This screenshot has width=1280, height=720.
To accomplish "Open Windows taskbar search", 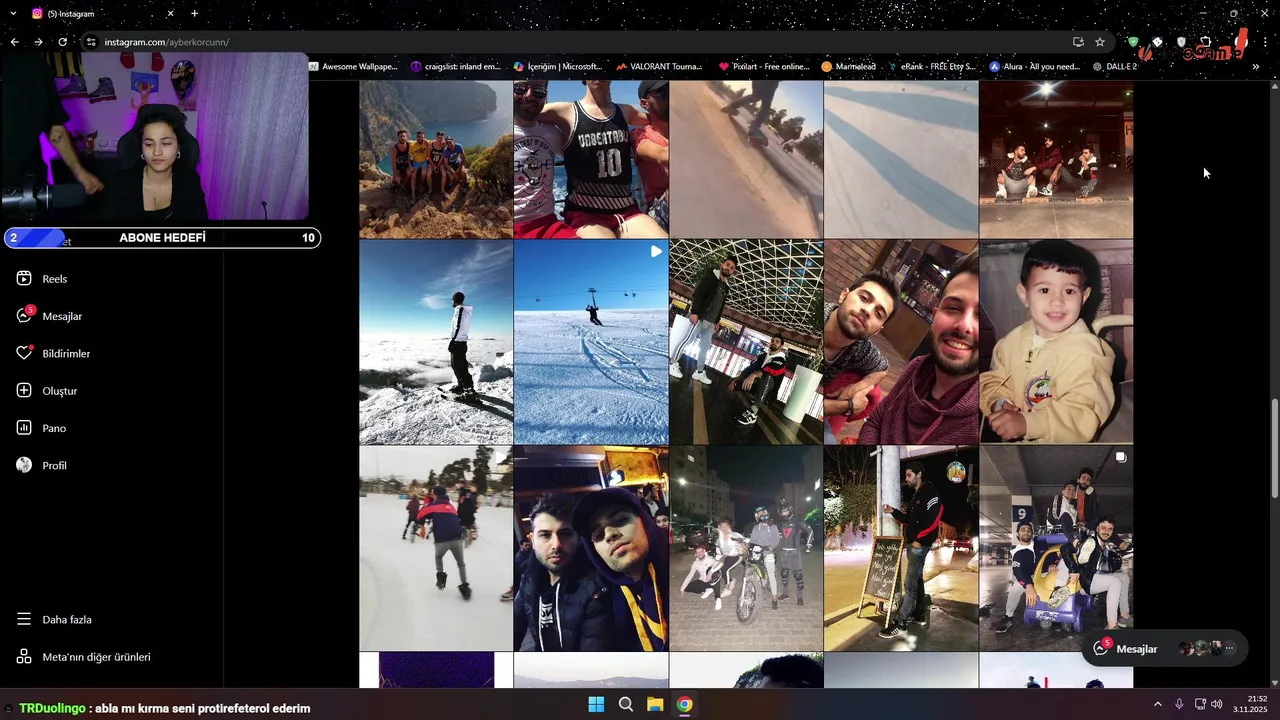I will click(x=626, y=704).
